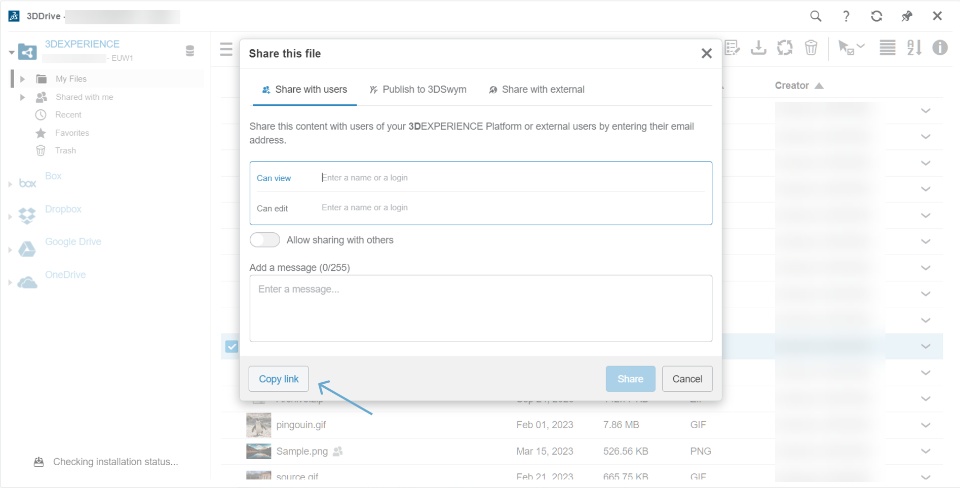
Task: Expand the Shared with me node
Action: 22,97
